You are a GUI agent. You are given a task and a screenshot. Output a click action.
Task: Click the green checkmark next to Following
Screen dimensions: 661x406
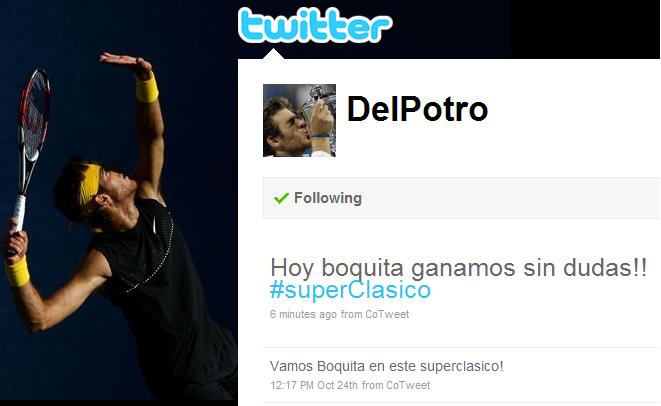coord(281,198)
